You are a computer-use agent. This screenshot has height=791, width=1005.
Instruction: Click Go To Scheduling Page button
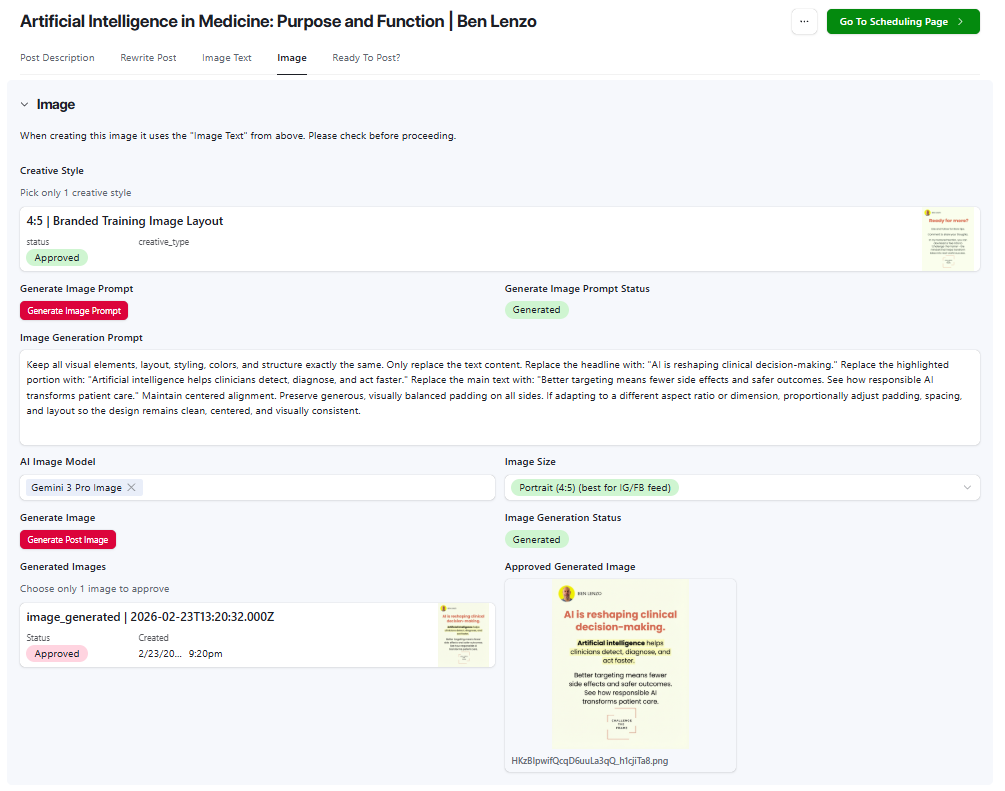(902, 21)
